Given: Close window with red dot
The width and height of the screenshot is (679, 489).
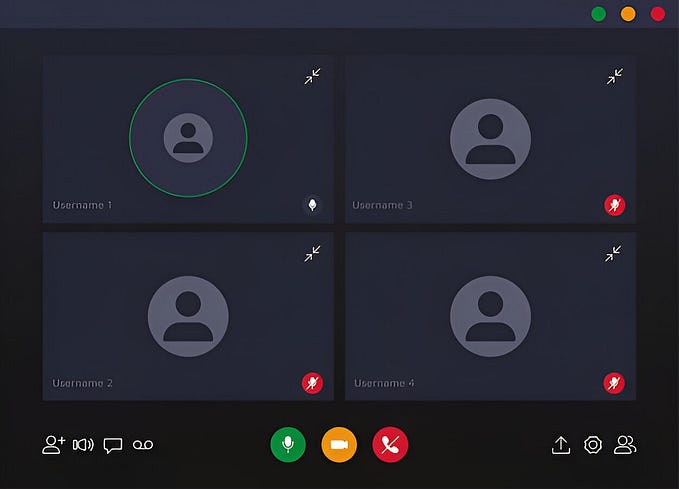Looking at the screenshot, I should click(x=658, y=14).
